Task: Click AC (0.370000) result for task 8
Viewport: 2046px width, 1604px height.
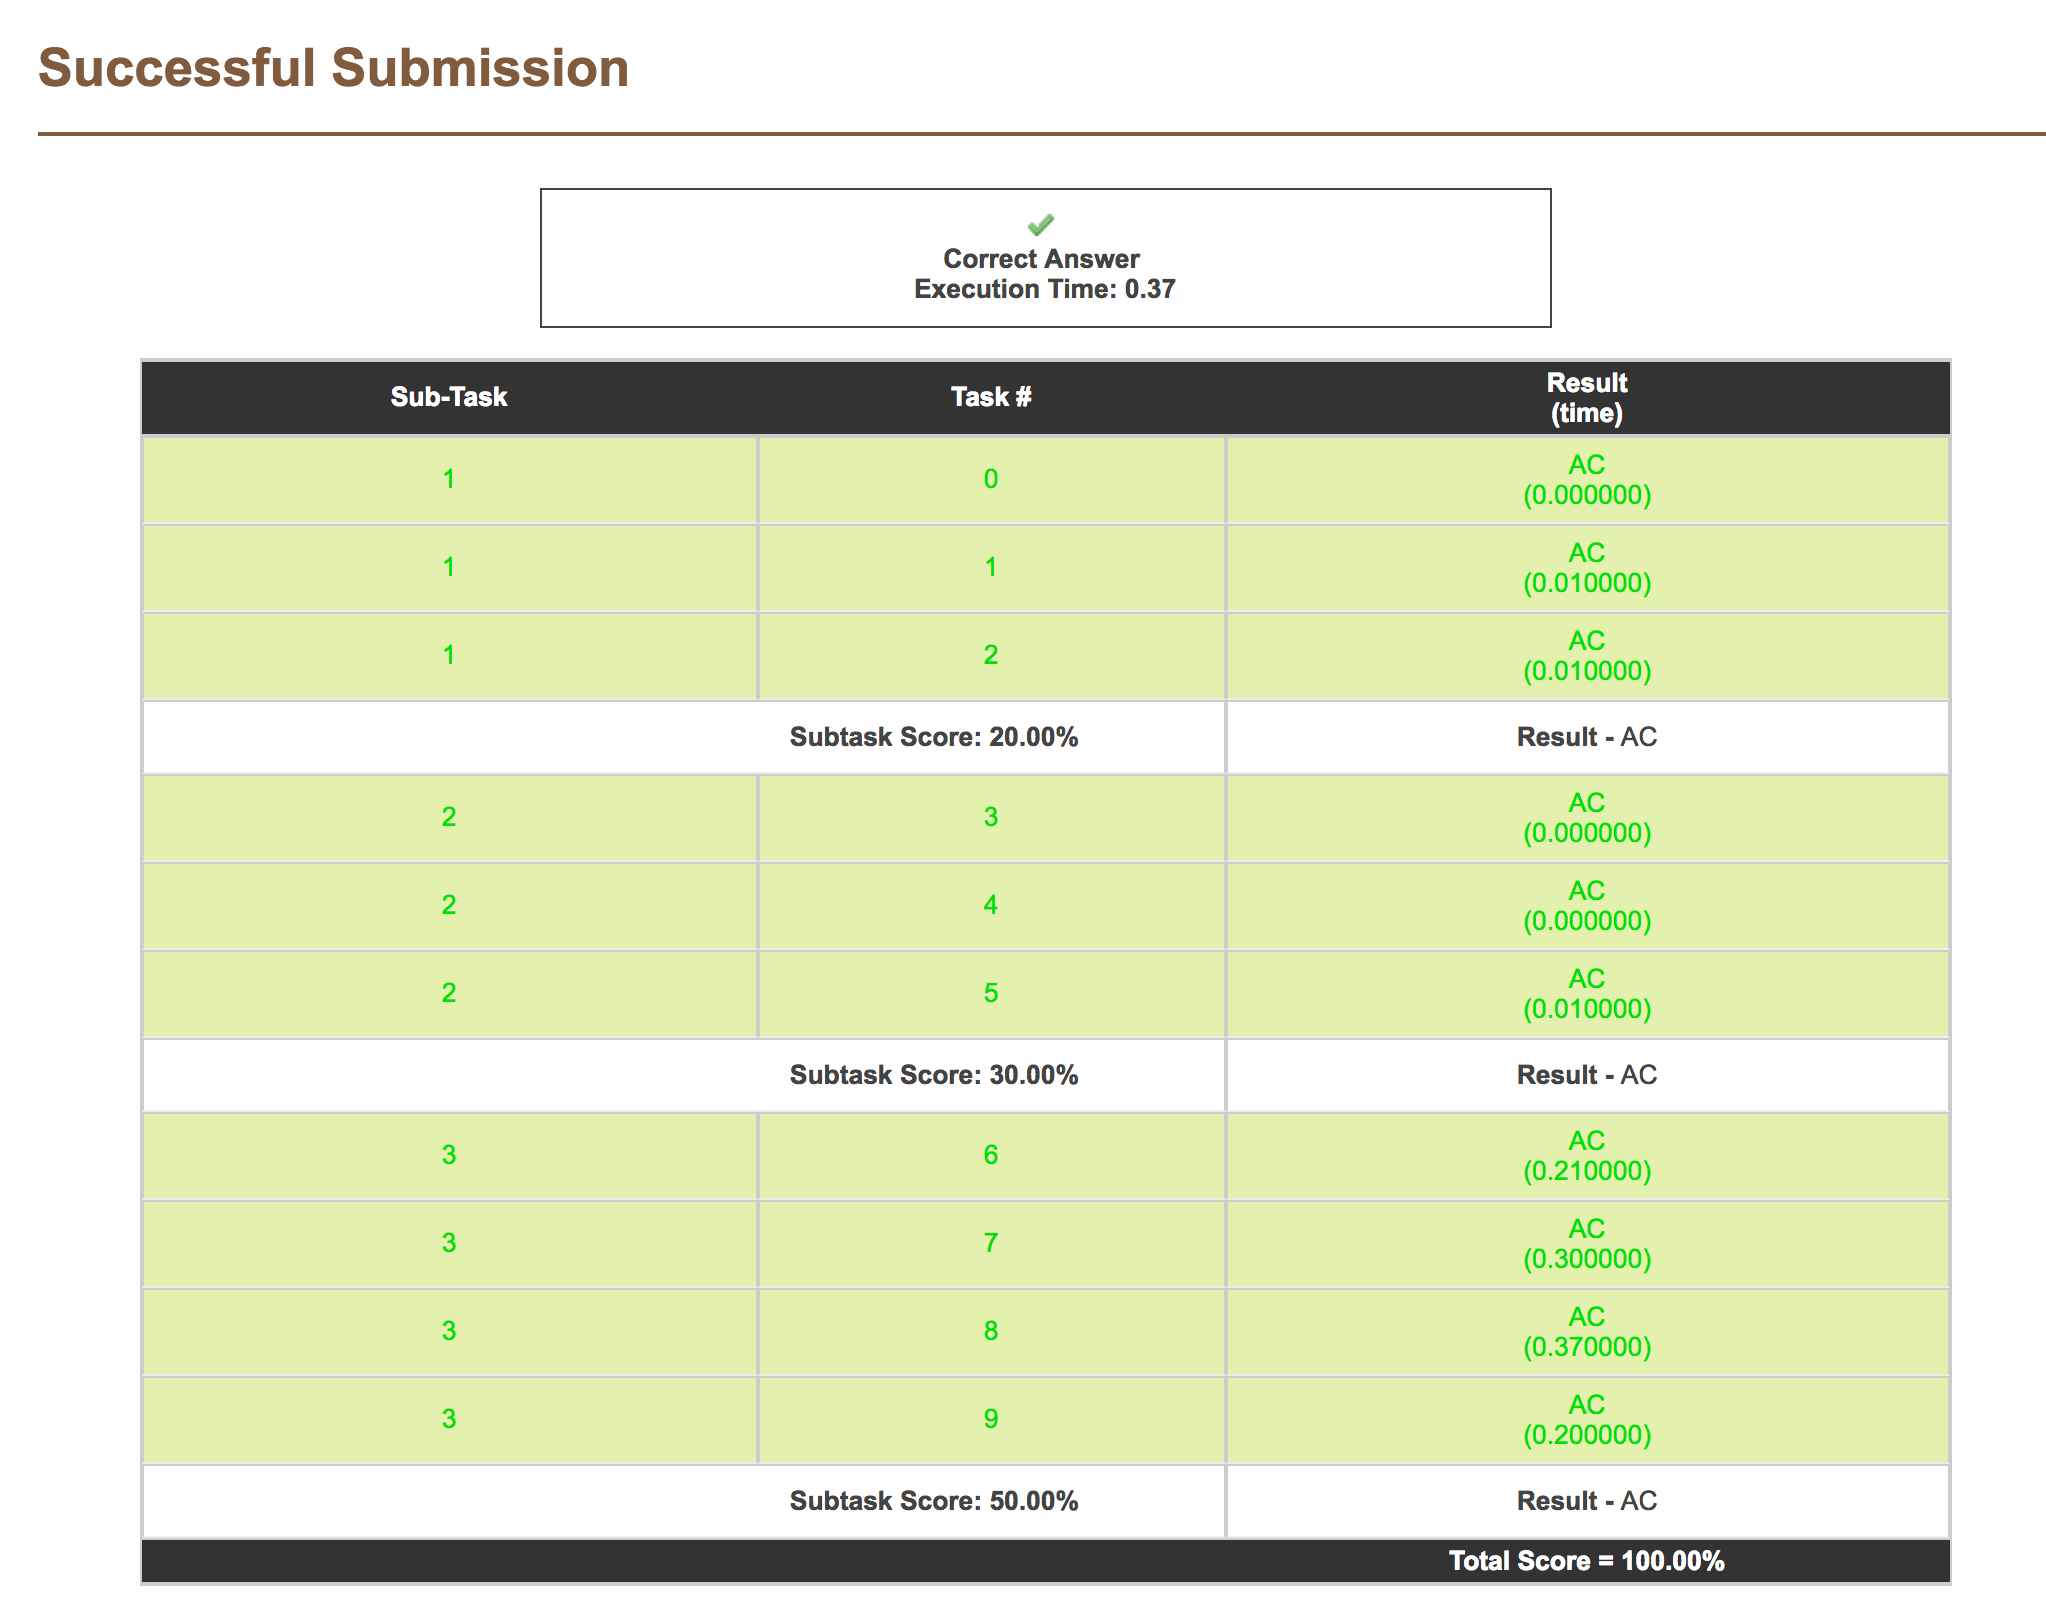Action: coord(1586,1332)
